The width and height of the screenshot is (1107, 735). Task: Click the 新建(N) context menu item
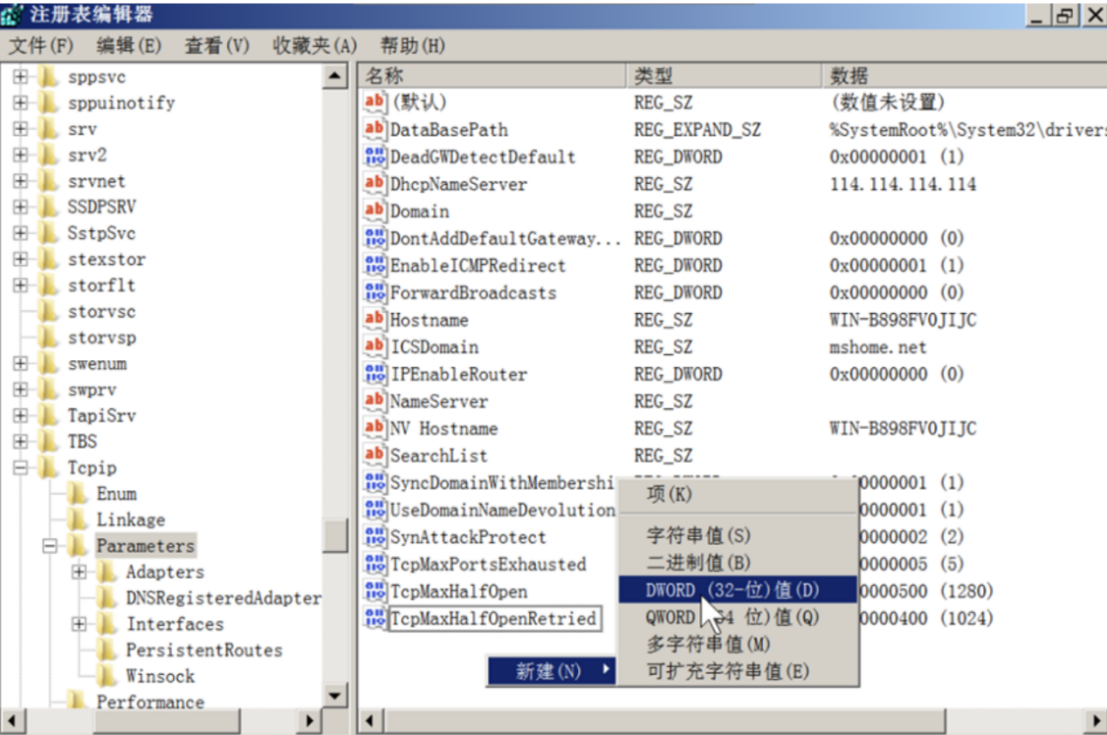[551, 671]
